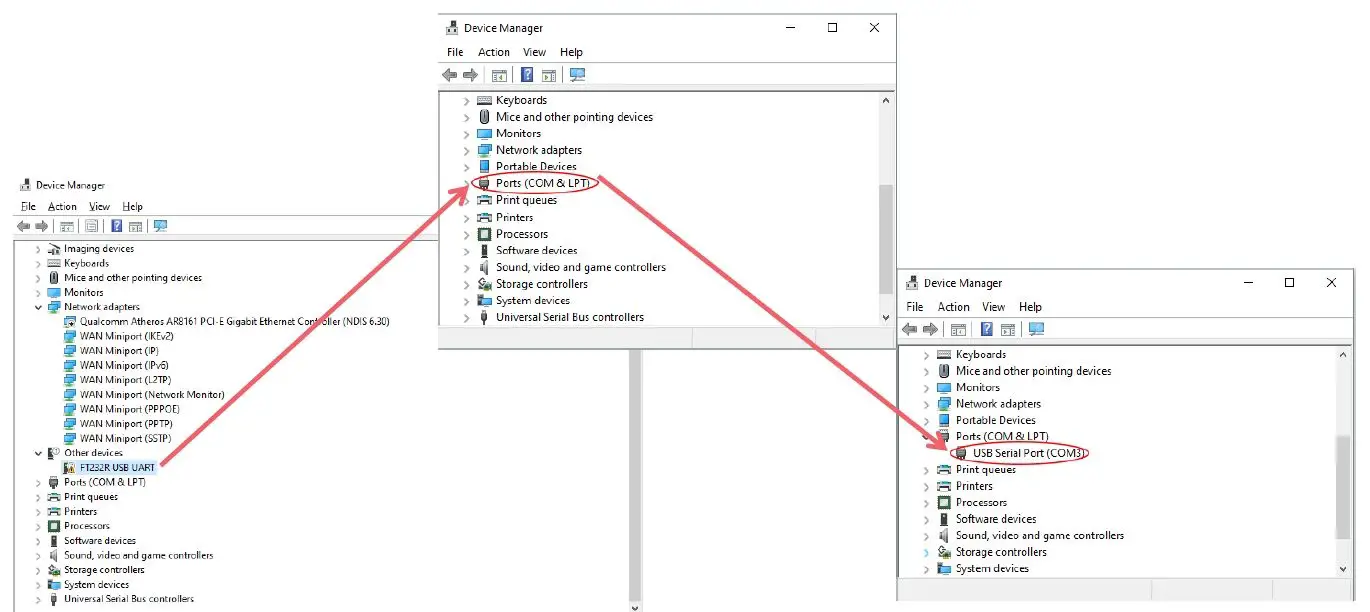
Task: Click scroll-up arrow in middle window scrollbar
Action: point(885,100)
